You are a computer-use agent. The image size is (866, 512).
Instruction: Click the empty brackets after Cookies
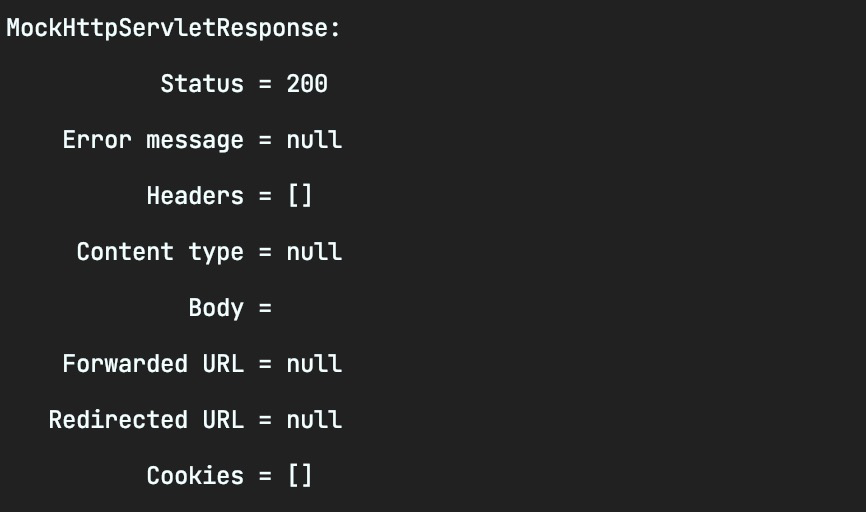300,476
